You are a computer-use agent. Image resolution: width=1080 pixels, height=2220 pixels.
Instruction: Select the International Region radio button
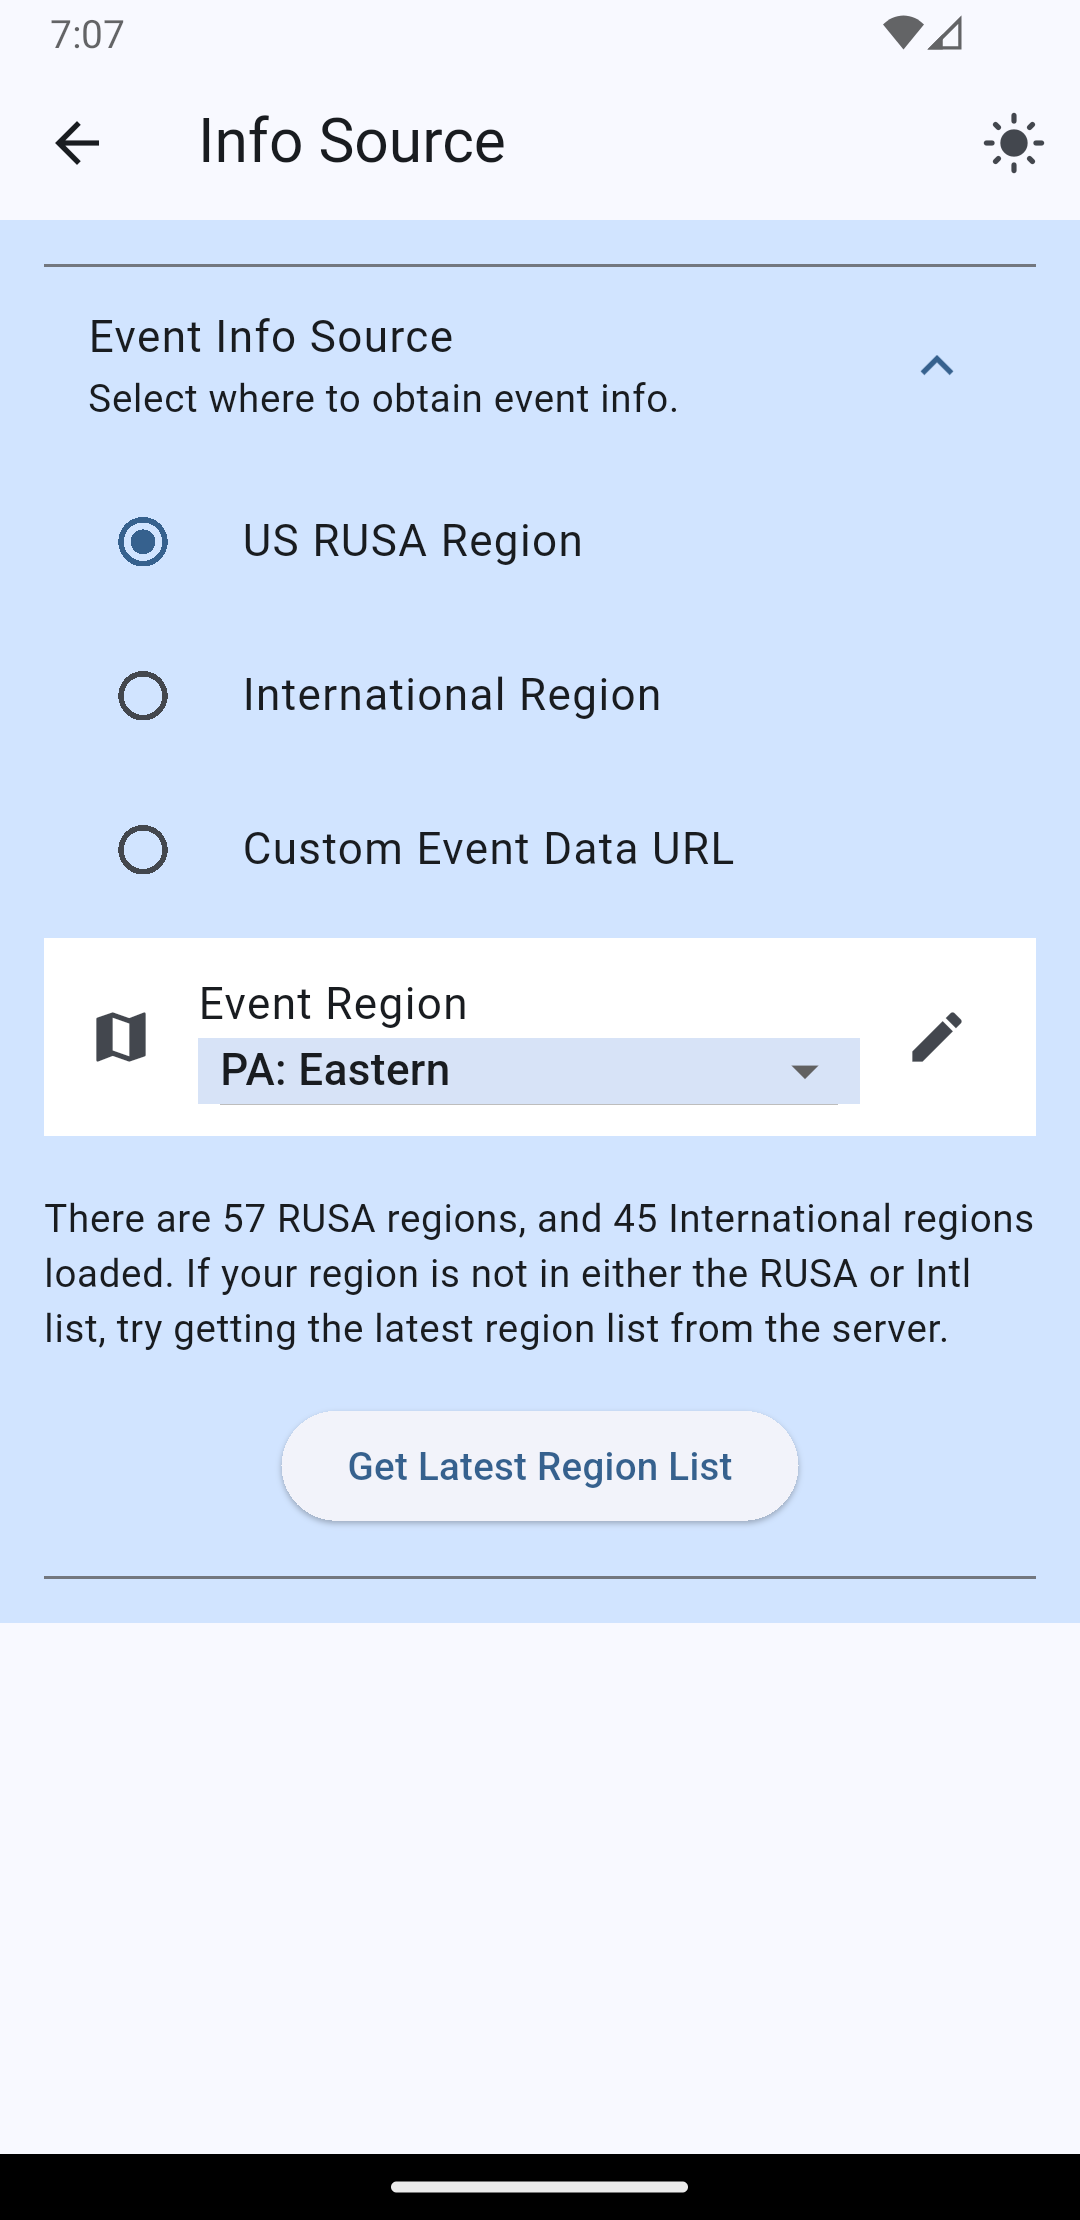(143, 696)
